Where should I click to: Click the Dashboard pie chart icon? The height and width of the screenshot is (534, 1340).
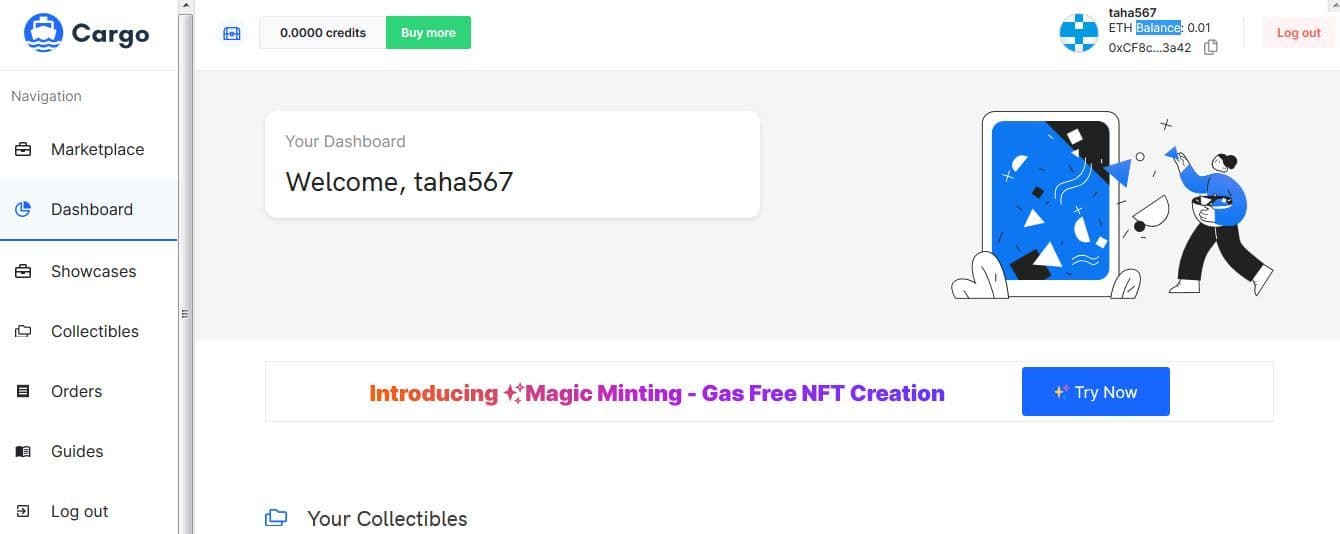(x=23, y=210)
